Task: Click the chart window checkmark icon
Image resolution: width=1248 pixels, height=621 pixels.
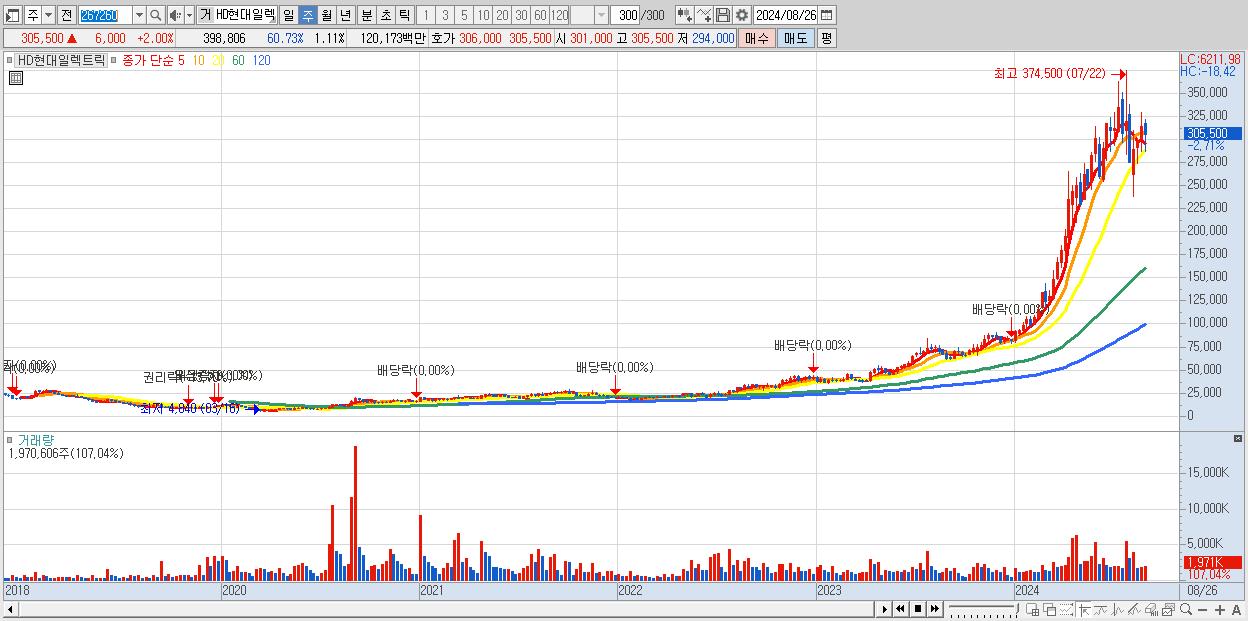Action: pos(1168,610)
